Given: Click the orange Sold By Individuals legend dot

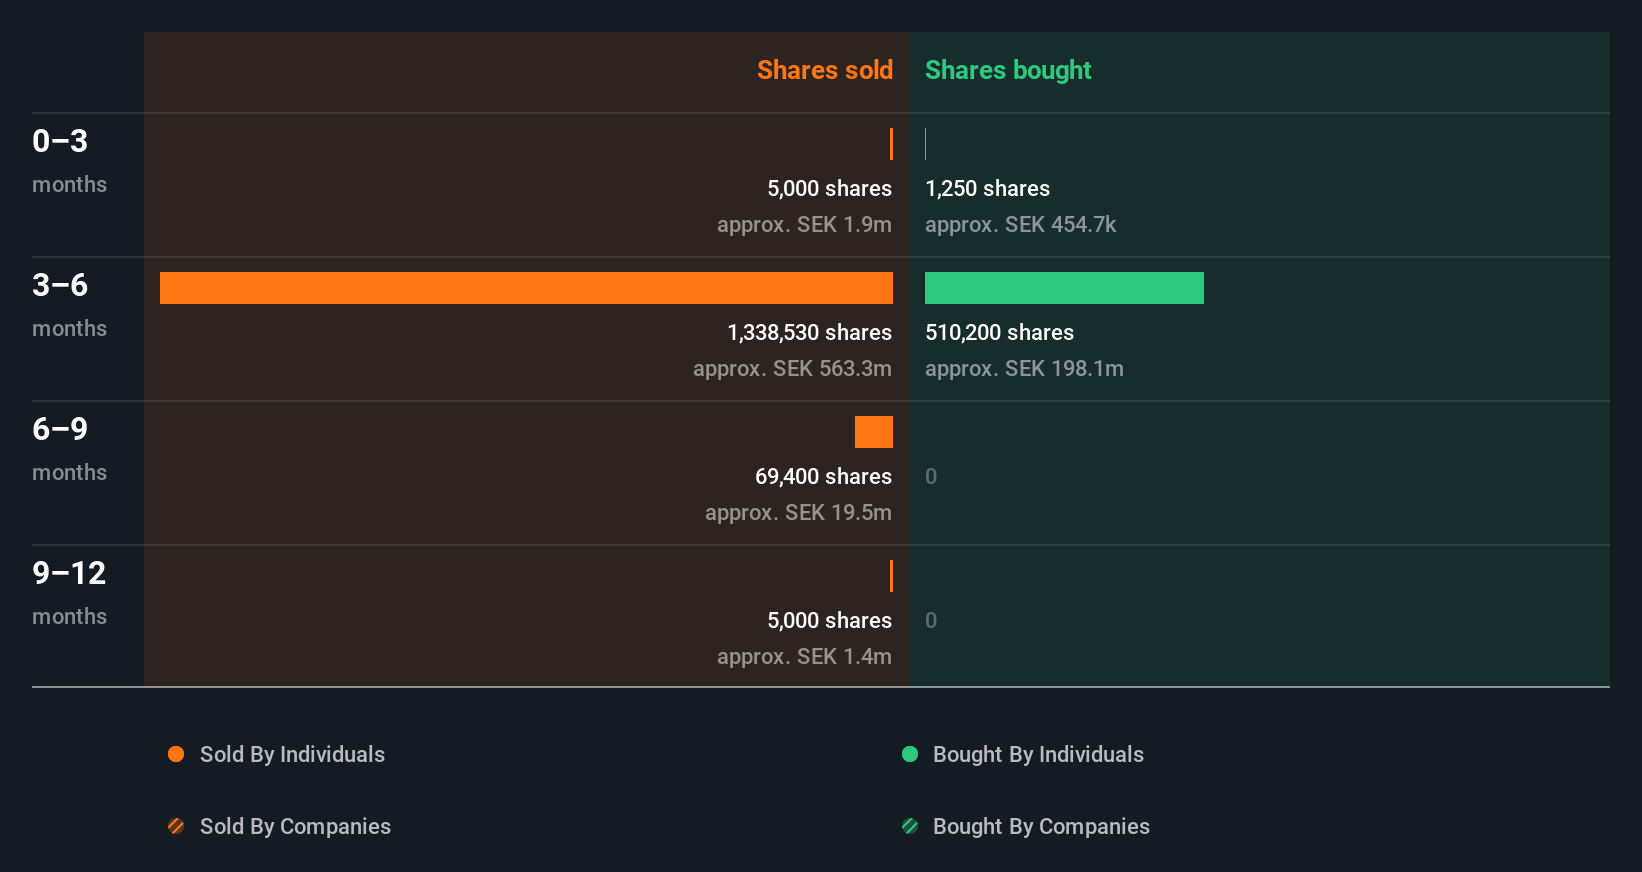Looking at the screenshot, I should pyautogui.click(x=176, y=754).
